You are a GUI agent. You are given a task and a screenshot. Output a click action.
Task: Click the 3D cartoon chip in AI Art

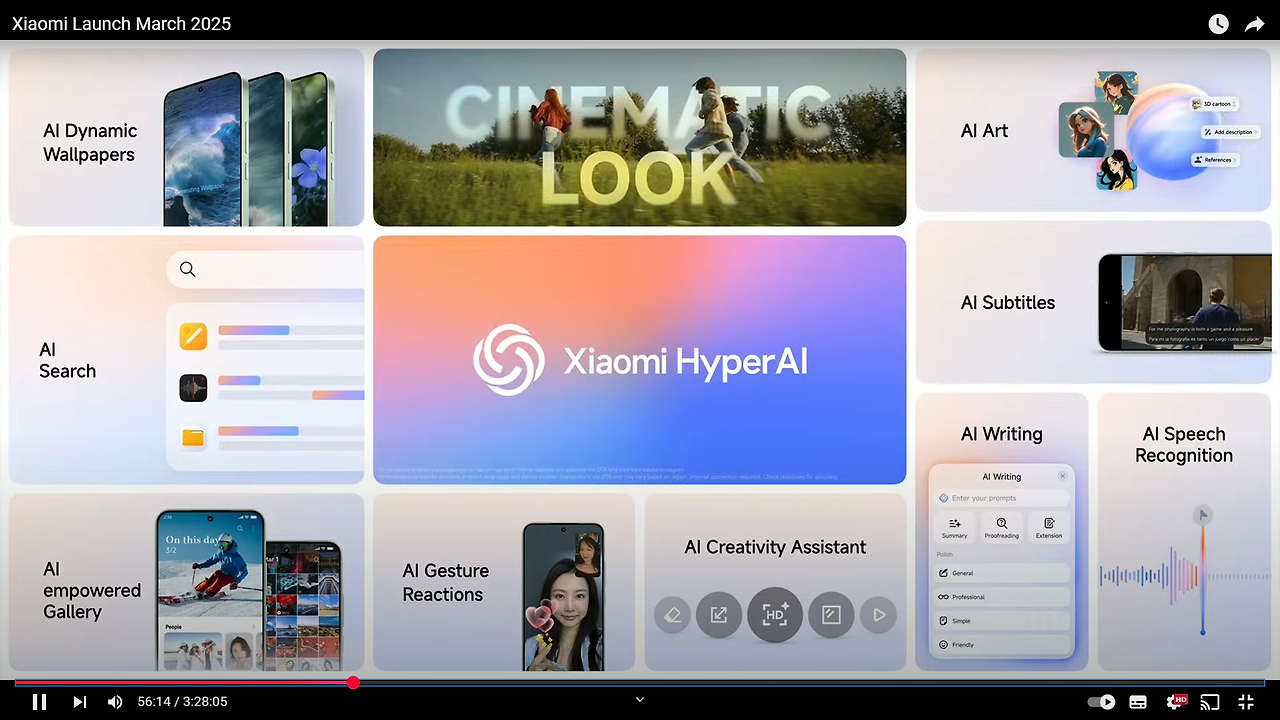1214,104
